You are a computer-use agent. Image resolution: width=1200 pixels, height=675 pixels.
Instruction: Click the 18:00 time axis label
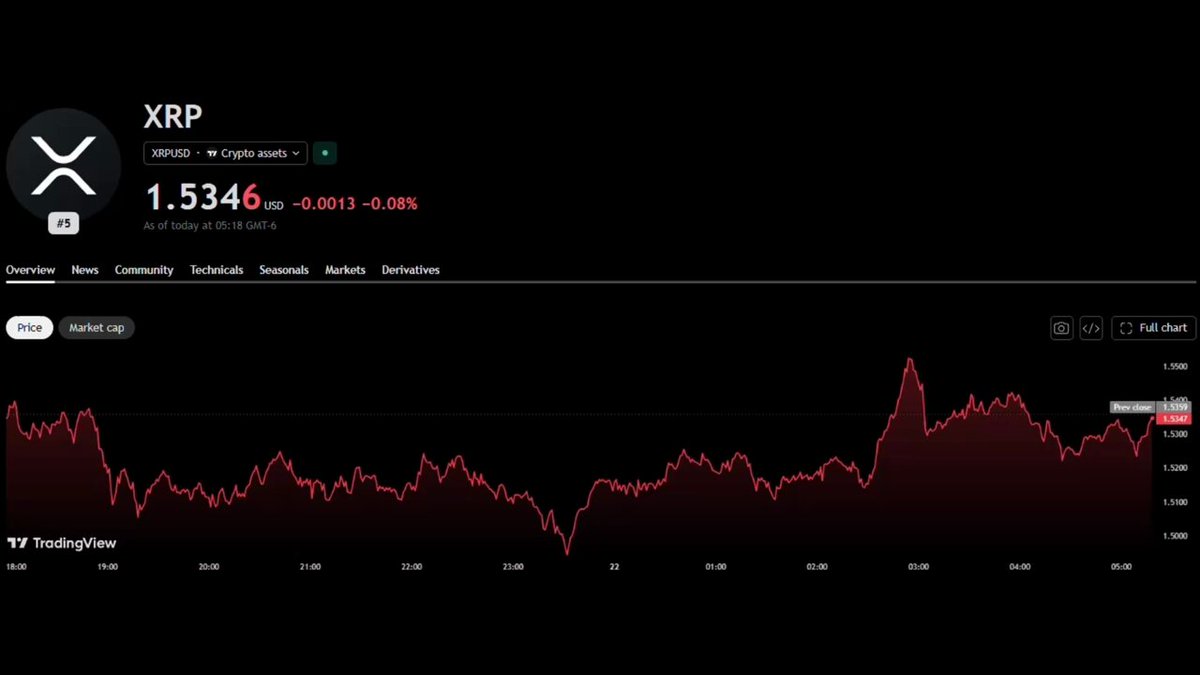[16, 567]
